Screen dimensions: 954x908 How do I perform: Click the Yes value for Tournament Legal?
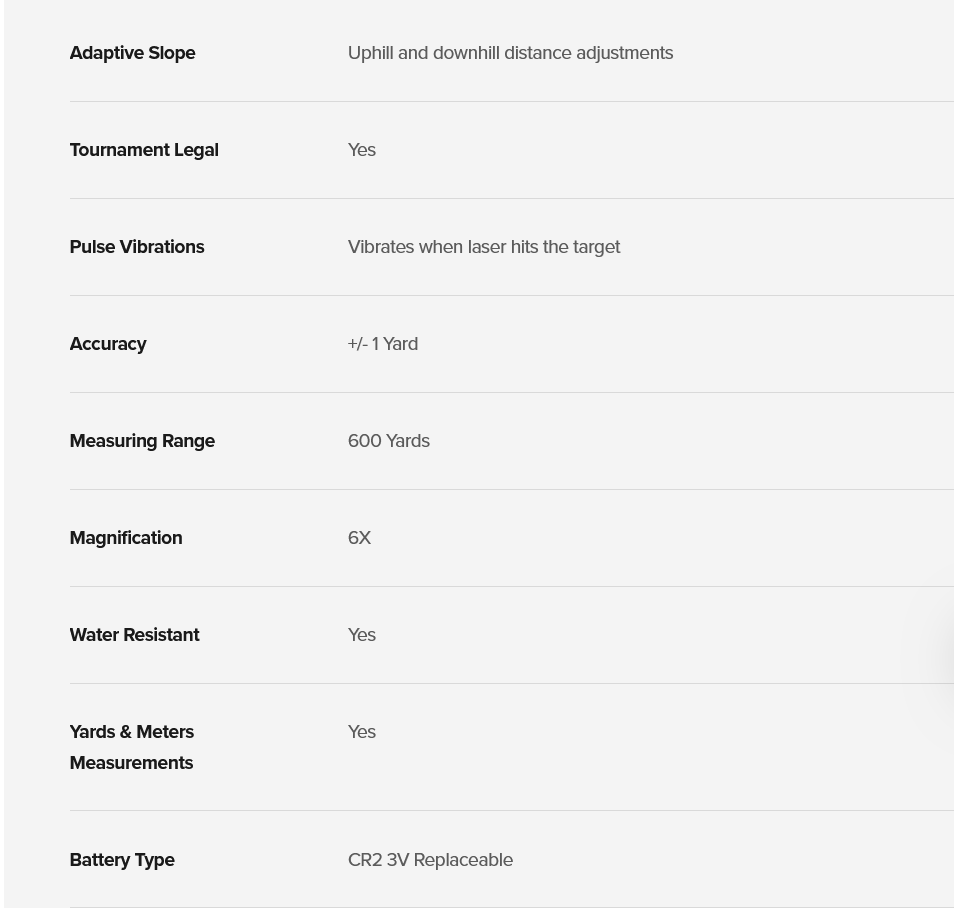click(x=362, y=150)
